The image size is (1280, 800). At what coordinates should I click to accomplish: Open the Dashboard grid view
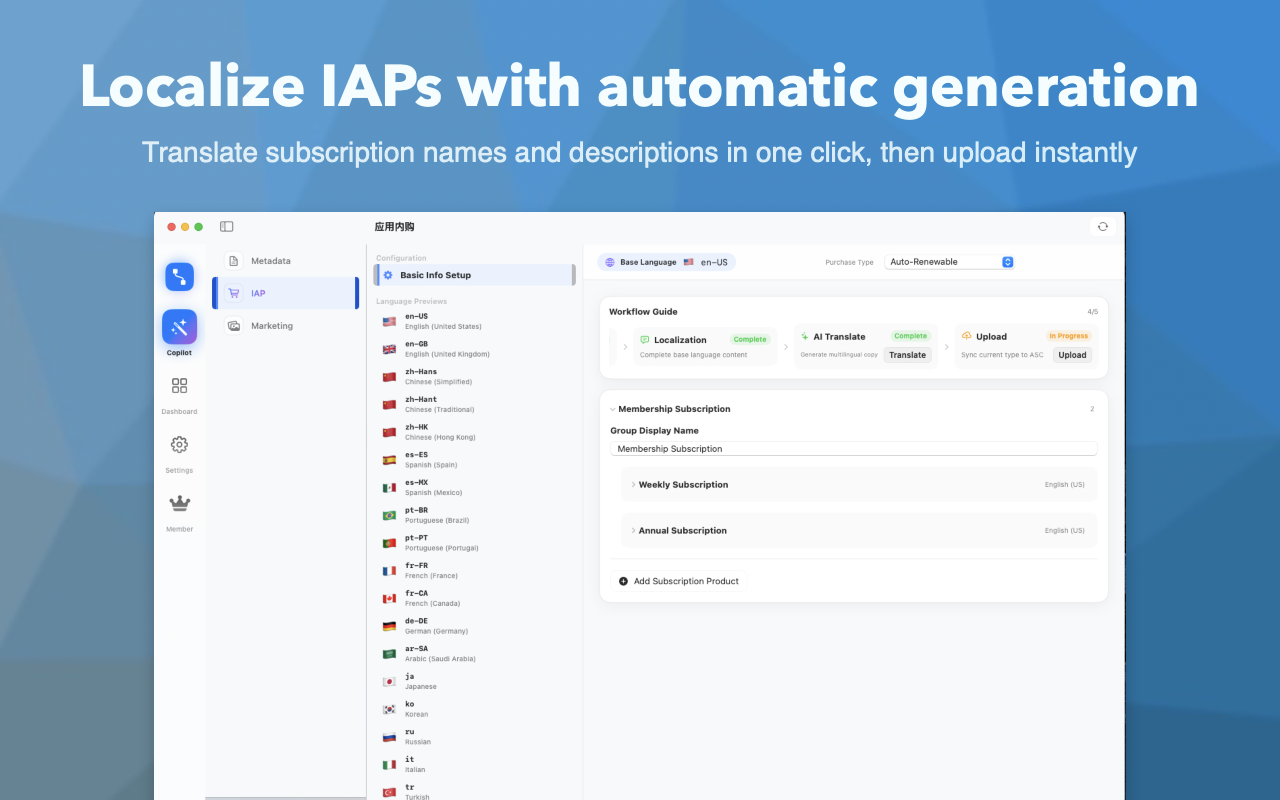tap(179, 386)
